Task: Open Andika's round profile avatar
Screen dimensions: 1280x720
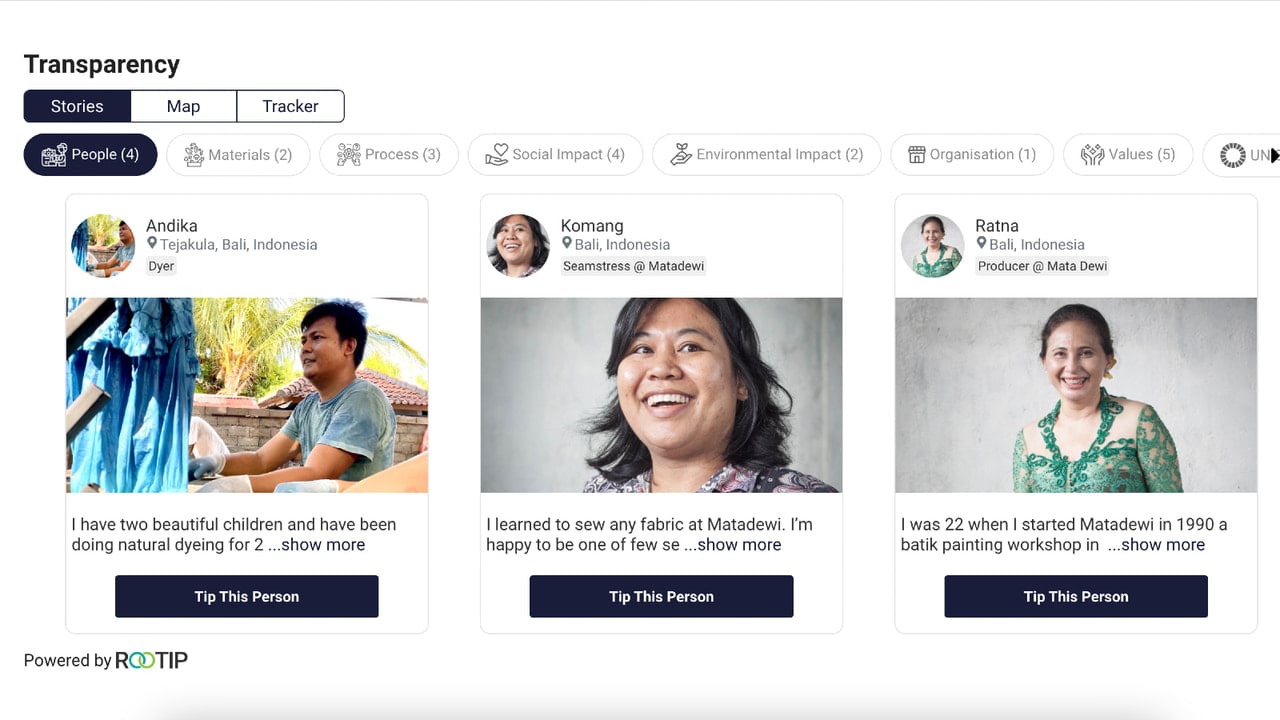Action: click(x=103, y=245)
